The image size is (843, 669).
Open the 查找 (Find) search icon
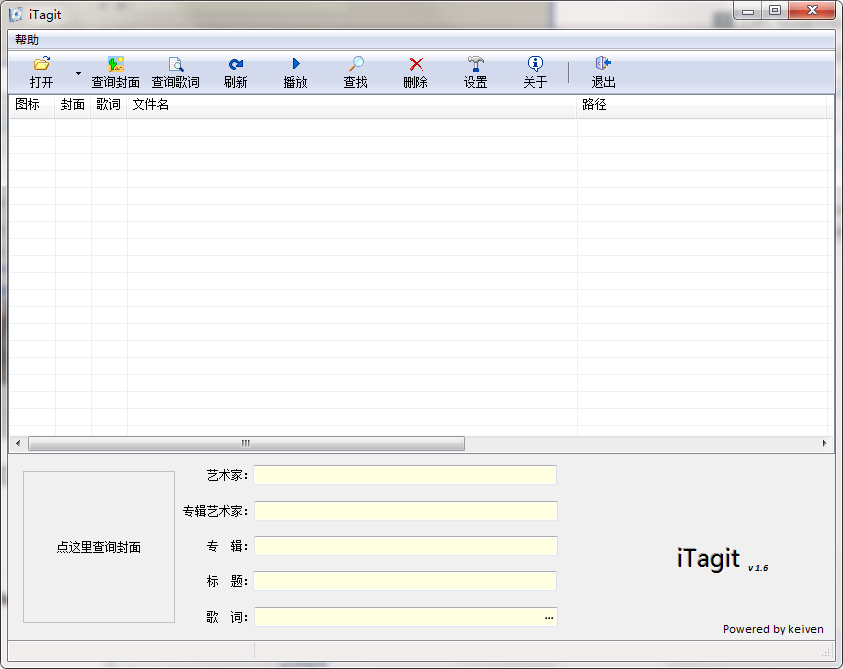click(355, 72)
